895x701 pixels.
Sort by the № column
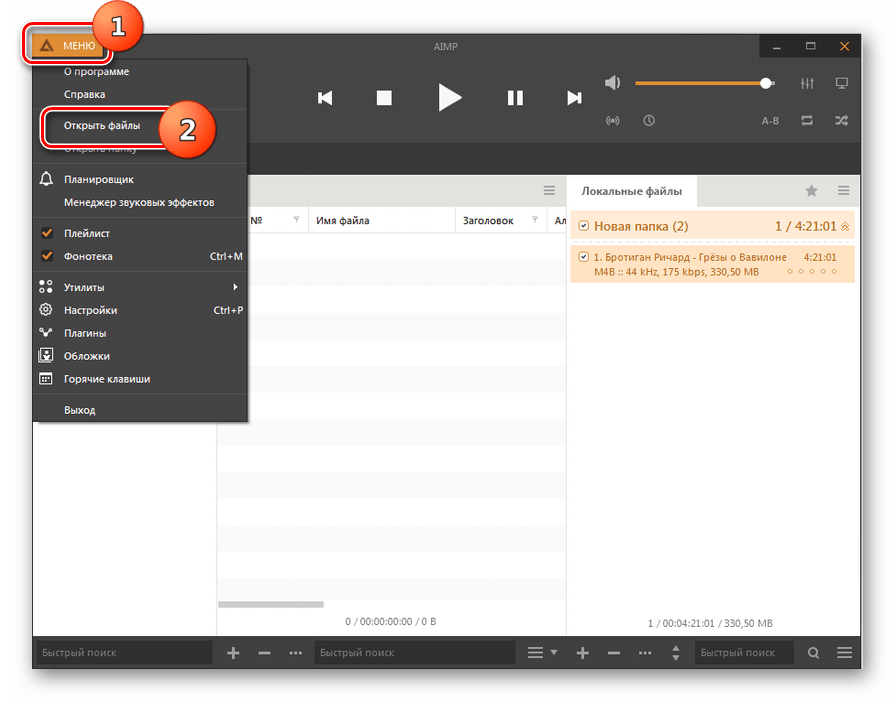(256, 220)
